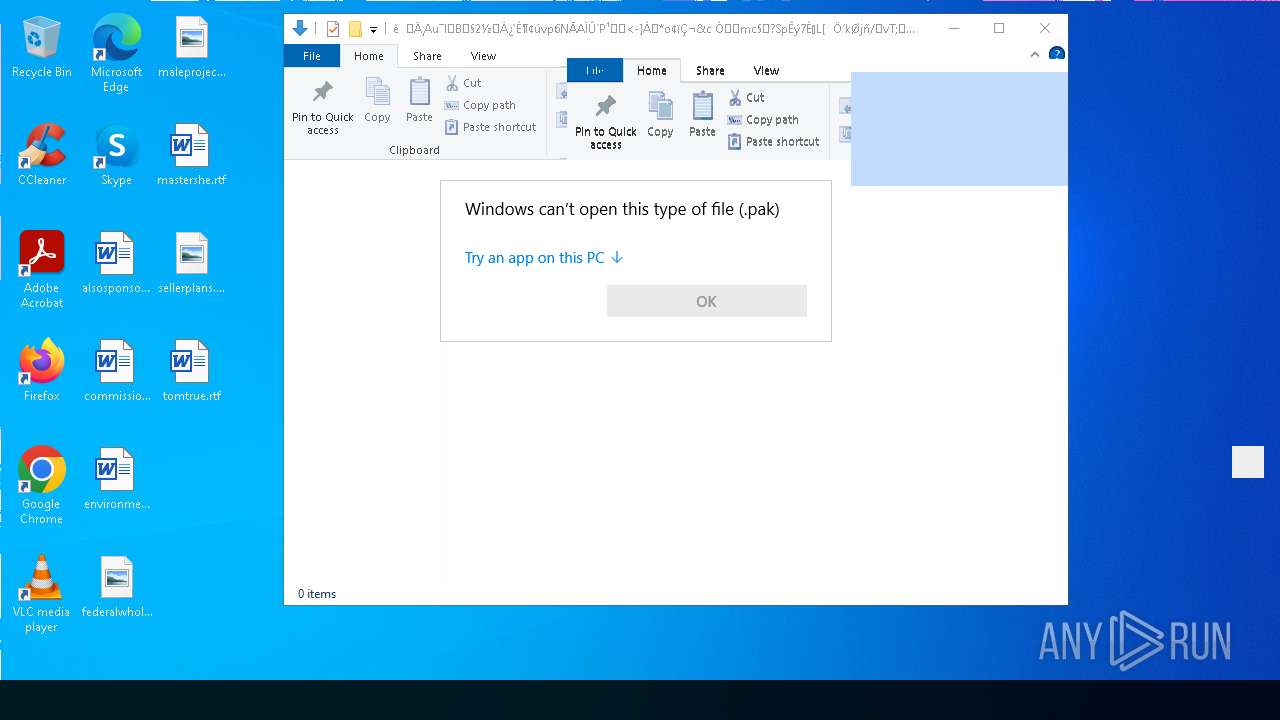
Task: Open the File tab in the outer ribbon
Action: click(x=312, y=56)
